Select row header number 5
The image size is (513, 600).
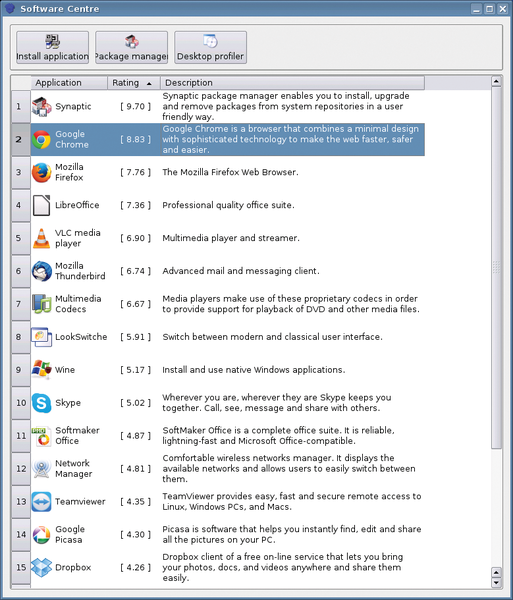click(21, 238)
